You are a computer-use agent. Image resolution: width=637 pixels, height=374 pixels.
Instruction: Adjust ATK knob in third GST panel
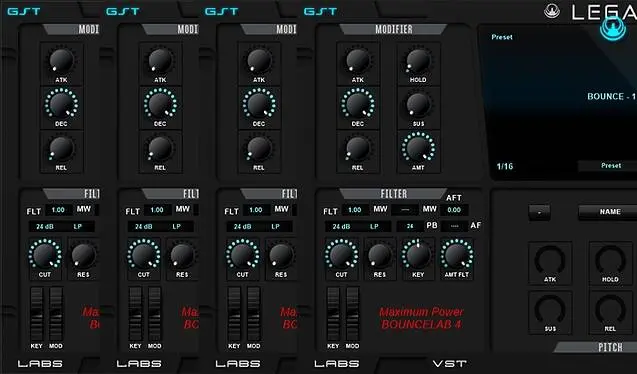259,61
